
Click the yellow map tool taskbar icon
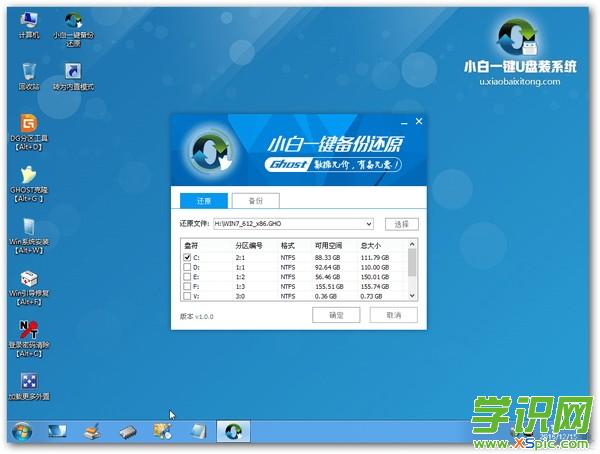pyautogui.click(x=163, y=431)
